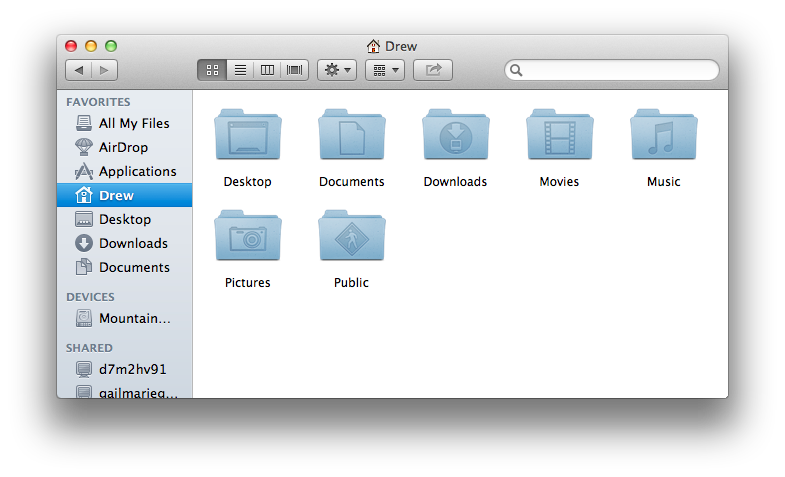Click the magnifying glass search icon

point(516,70)
